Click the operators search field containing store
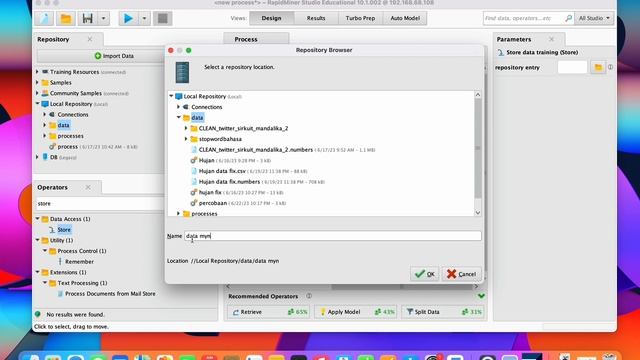This screenshot has height=360, width=640. coord(100,203)
